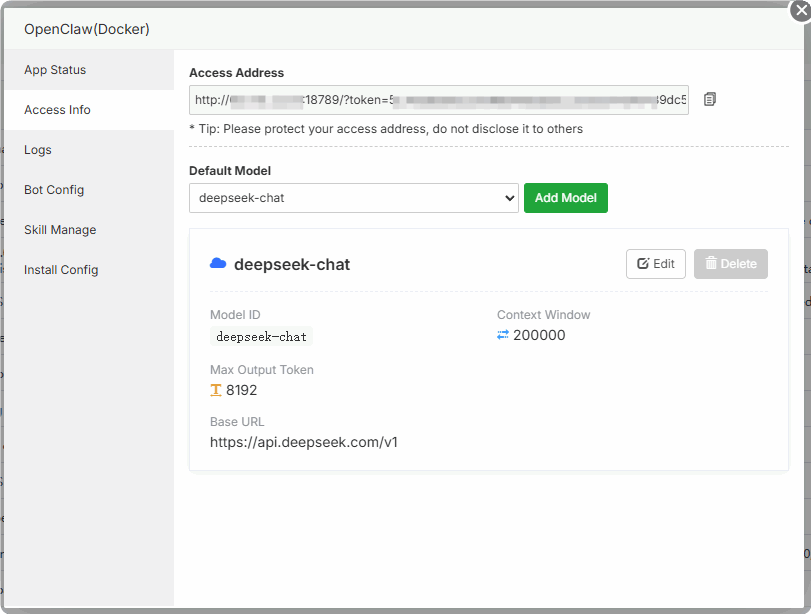Delete the deepseek-chat model
Image resolution: width=811 pixels, height=614 pixels.
pos(731,264)
